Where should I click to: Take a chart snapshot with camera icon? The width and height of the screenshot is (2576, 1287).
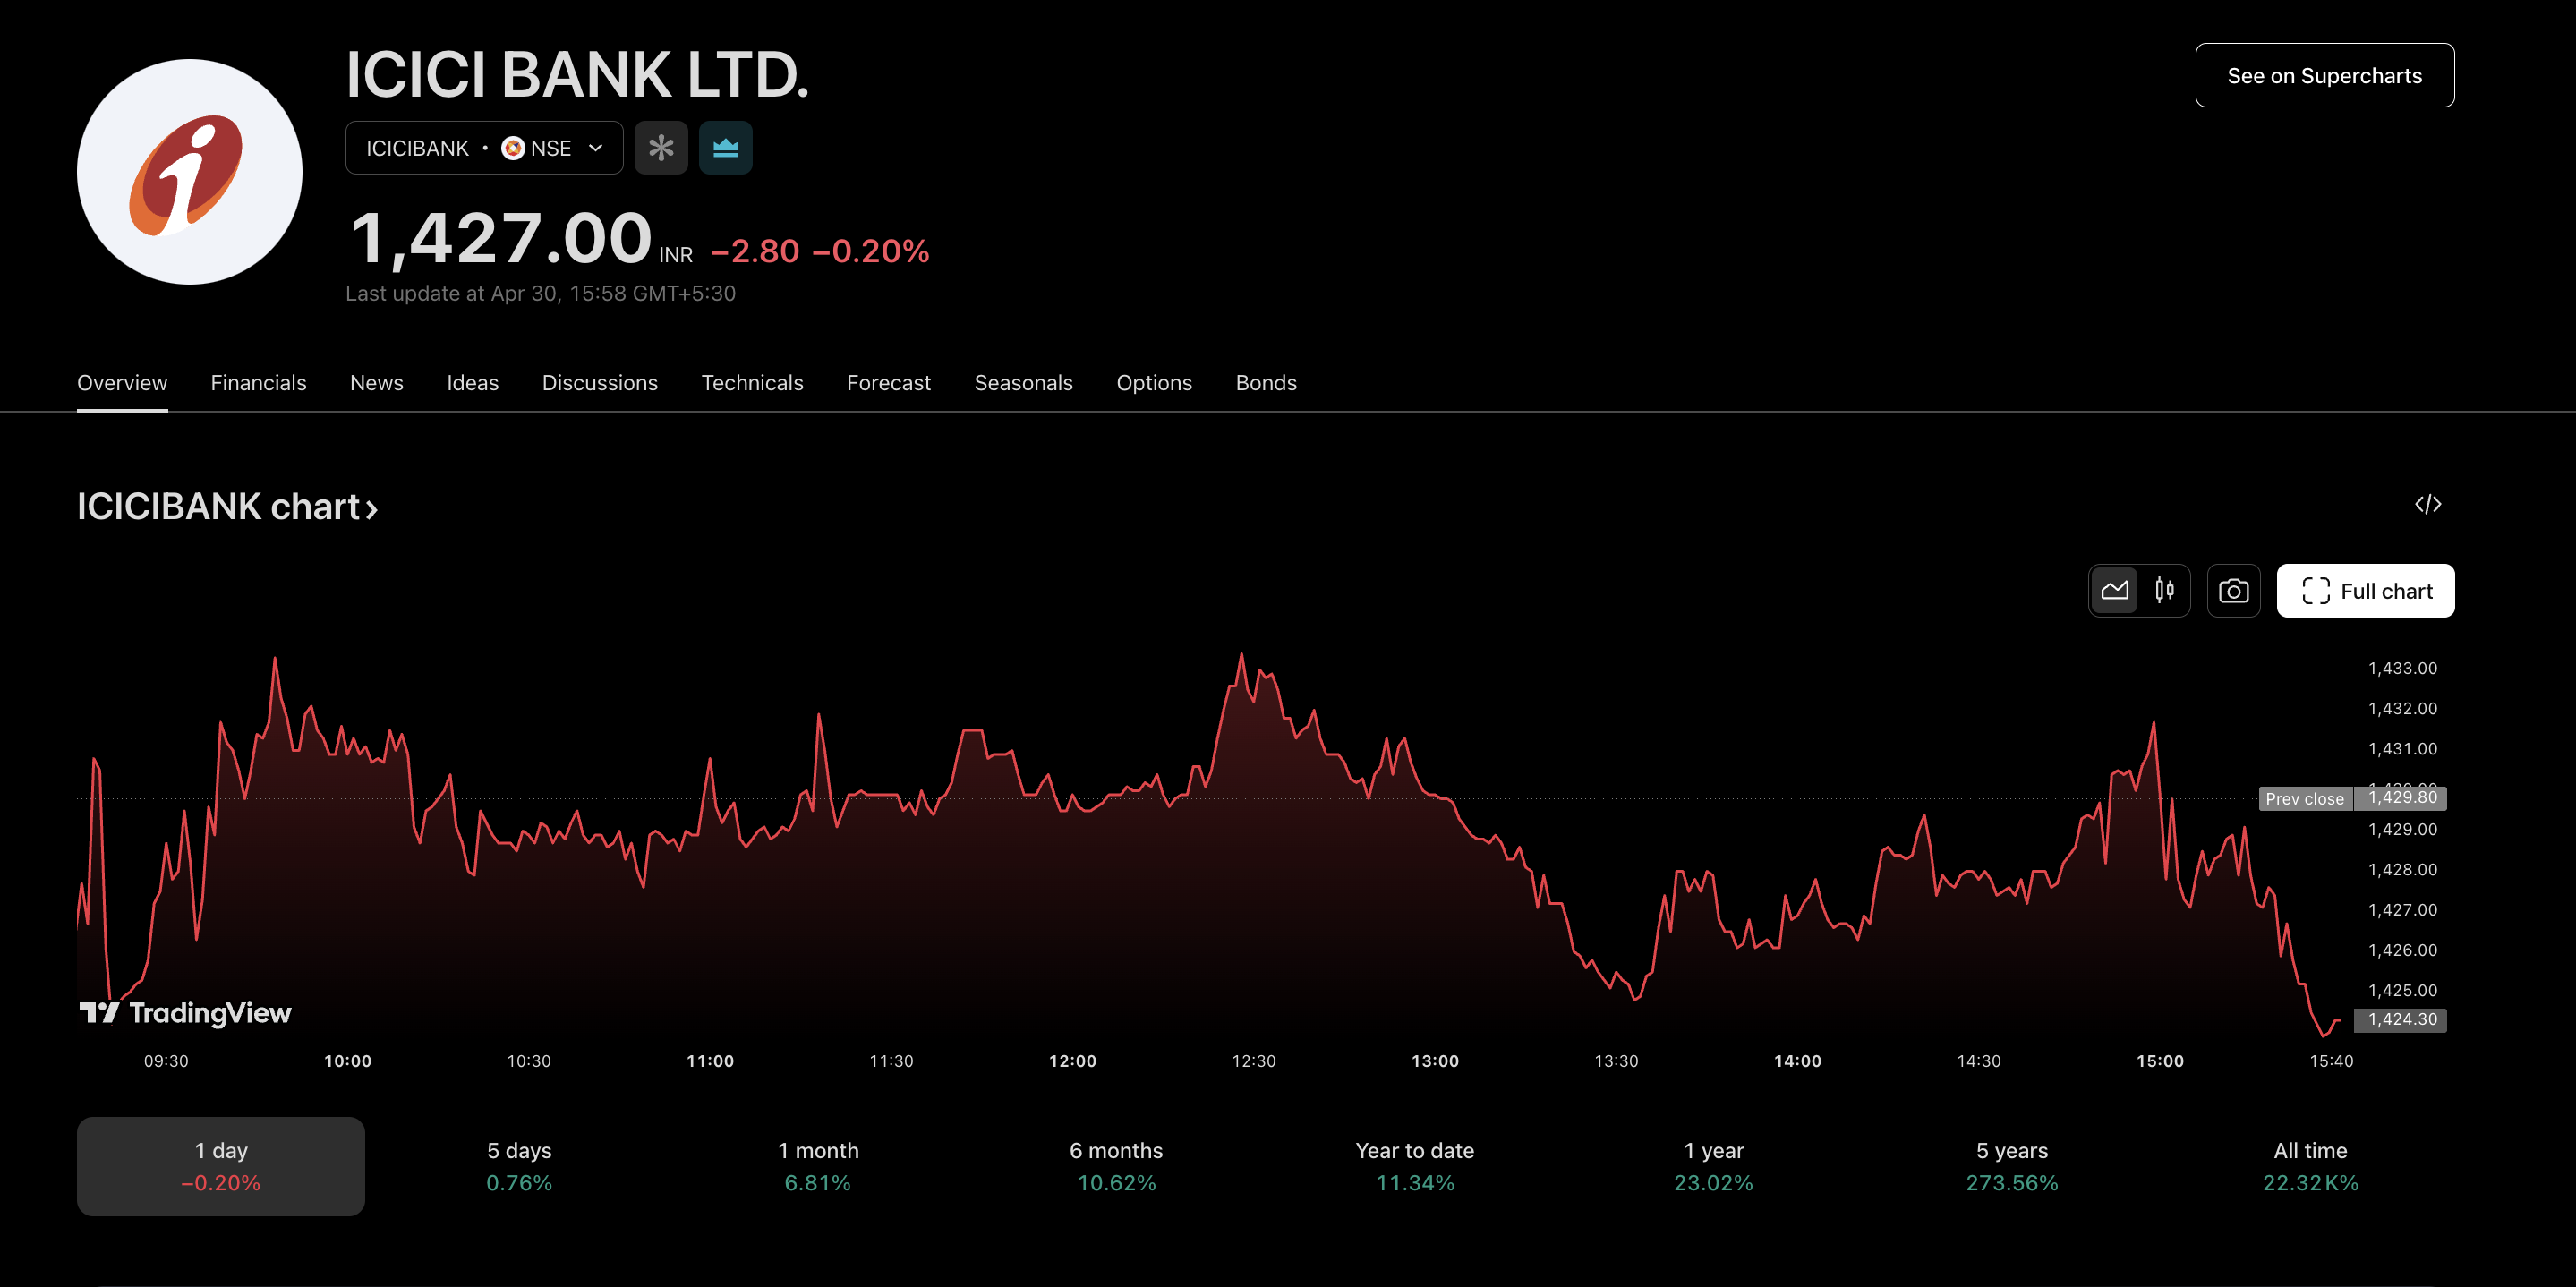click(x=2233, y=591)
